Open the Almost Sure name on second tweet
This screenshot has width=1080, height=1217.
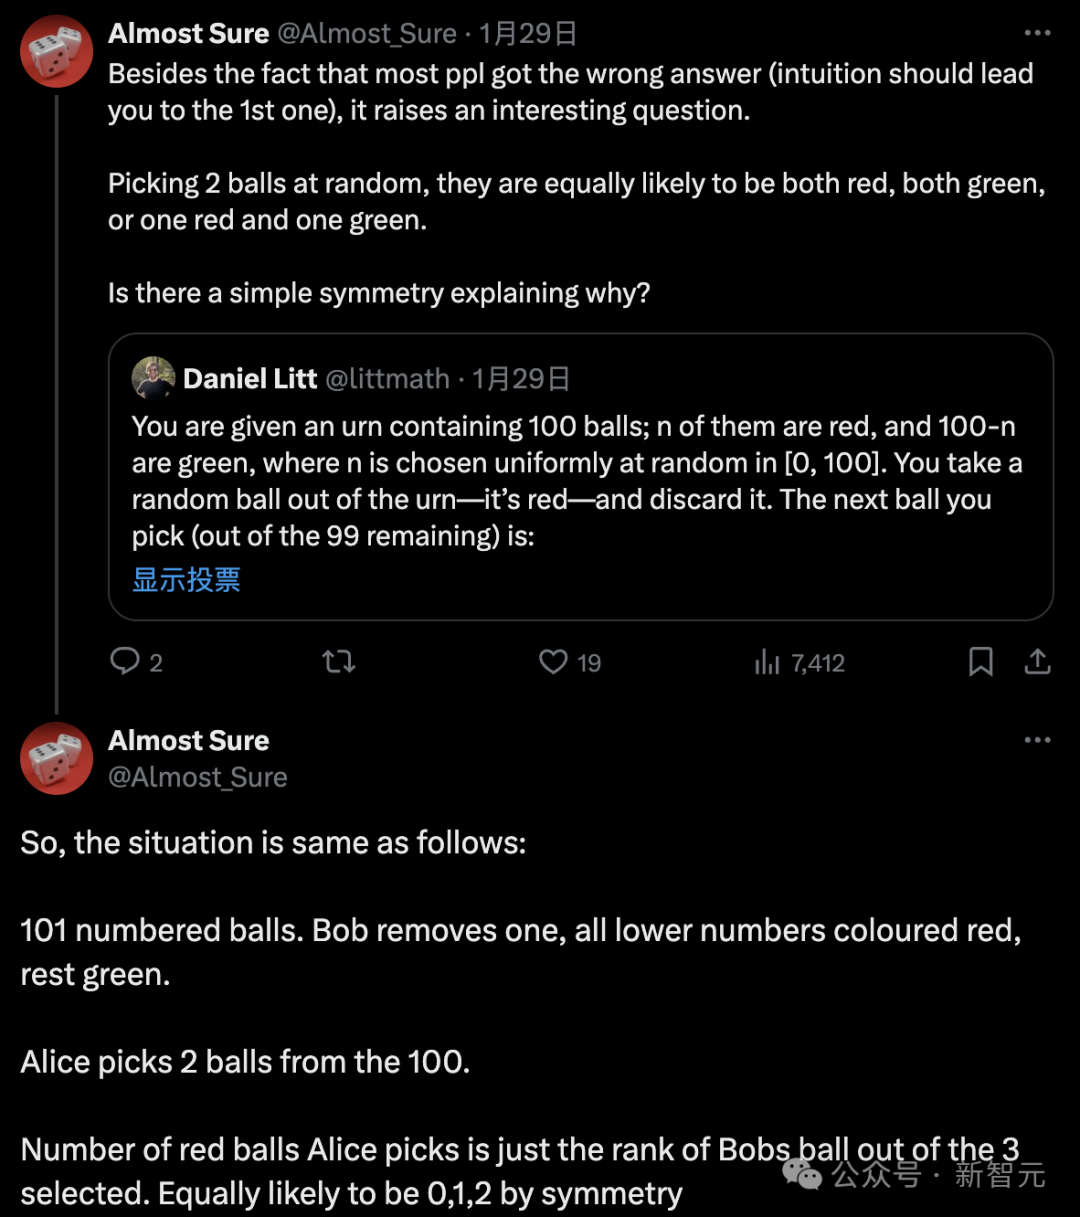189,741
